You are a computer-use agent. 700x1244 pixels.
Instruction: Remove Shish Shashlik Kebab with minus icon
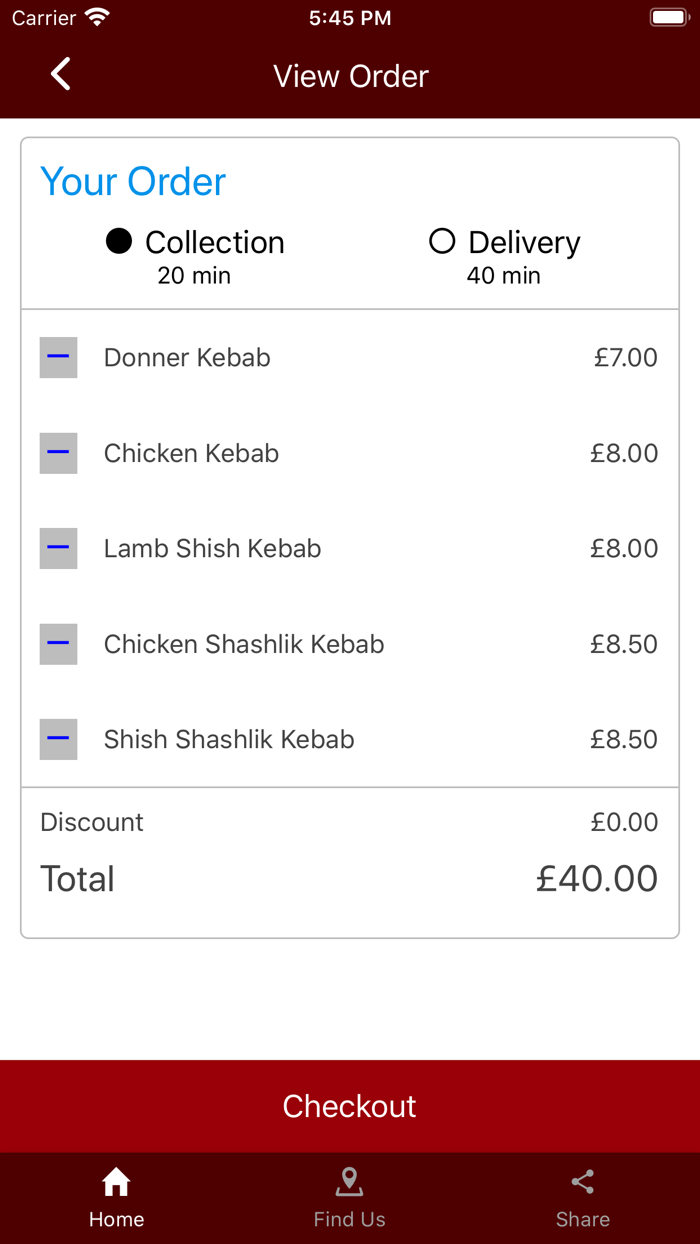[x=58, y=739]
